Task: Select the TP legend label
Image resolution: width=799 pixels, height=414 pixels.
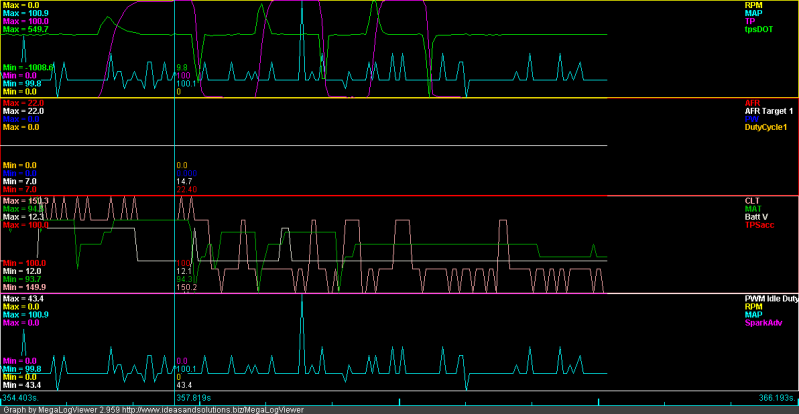Action: pos(750,21)
